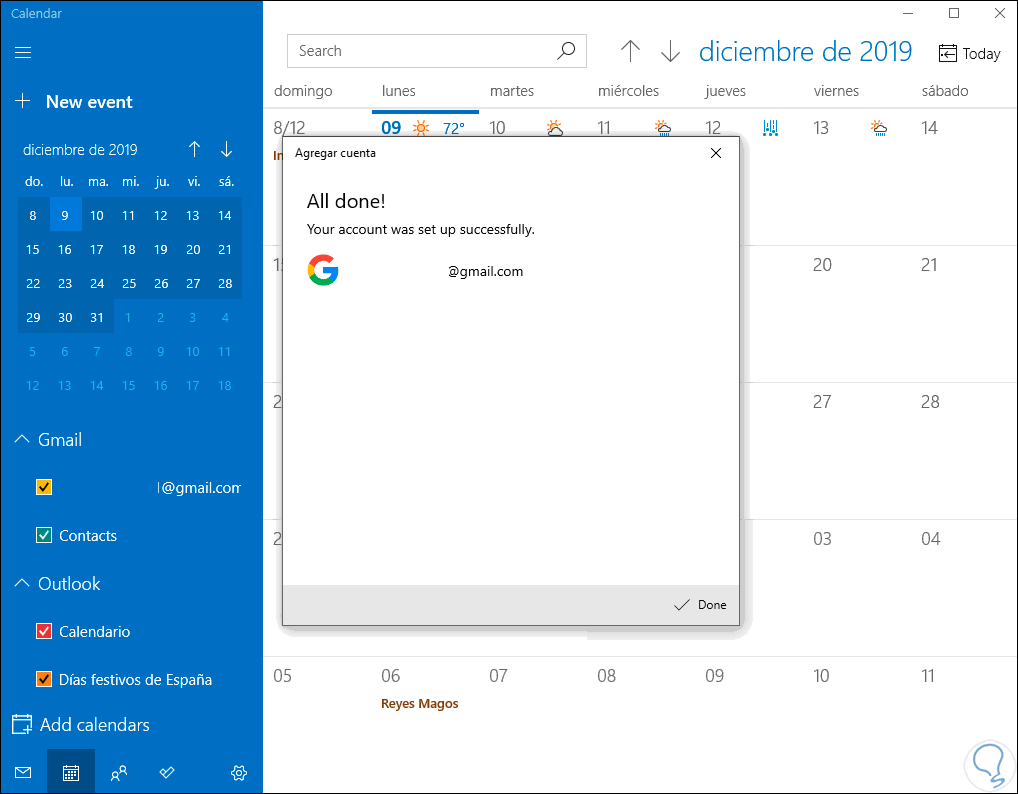This screenshot has width=1018, height=794.
Task: Select day 28 in main calendar
Action: coord(930,402)
